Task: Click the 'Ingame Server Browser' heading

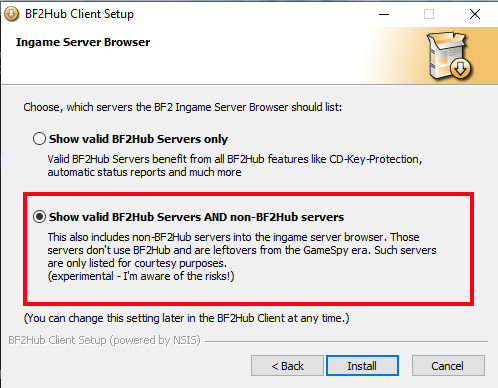Action: coord(83,42)
